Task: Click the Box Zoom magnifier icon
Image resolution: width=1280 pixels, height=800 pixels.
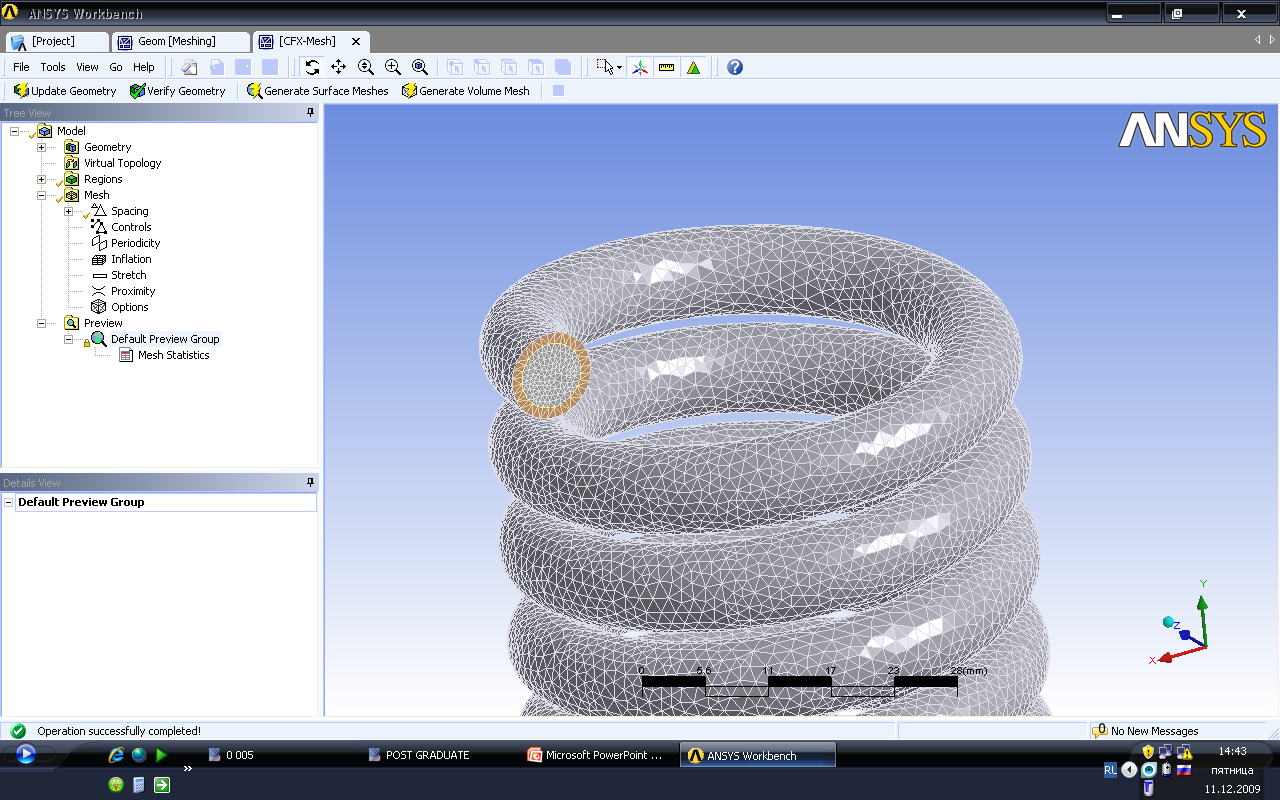Action: click(x=393, y=67)
